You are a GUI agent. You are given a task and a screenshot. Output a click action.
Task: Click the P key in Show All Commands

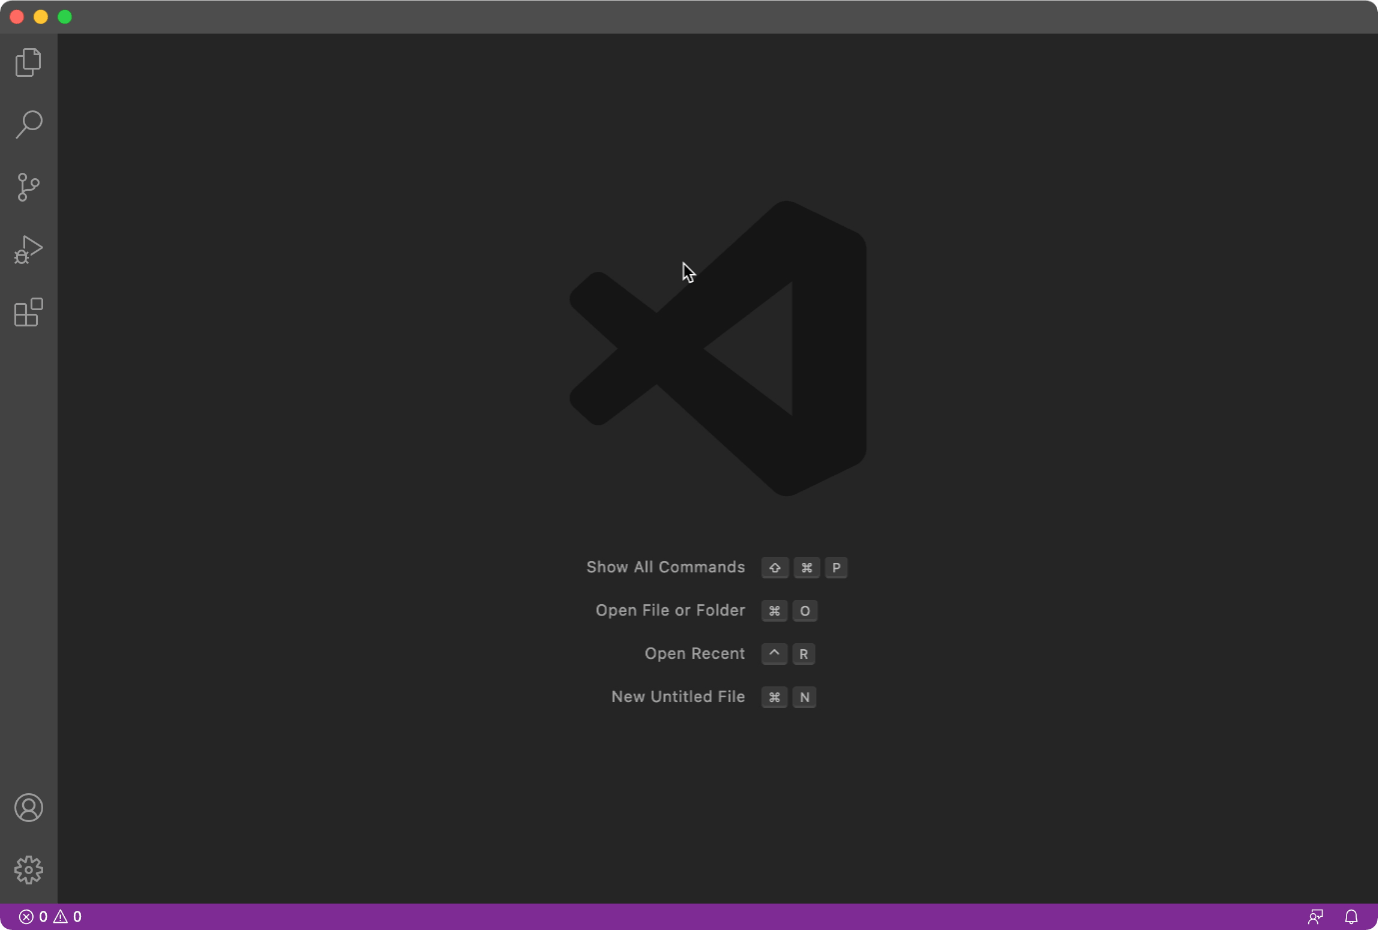837,568
